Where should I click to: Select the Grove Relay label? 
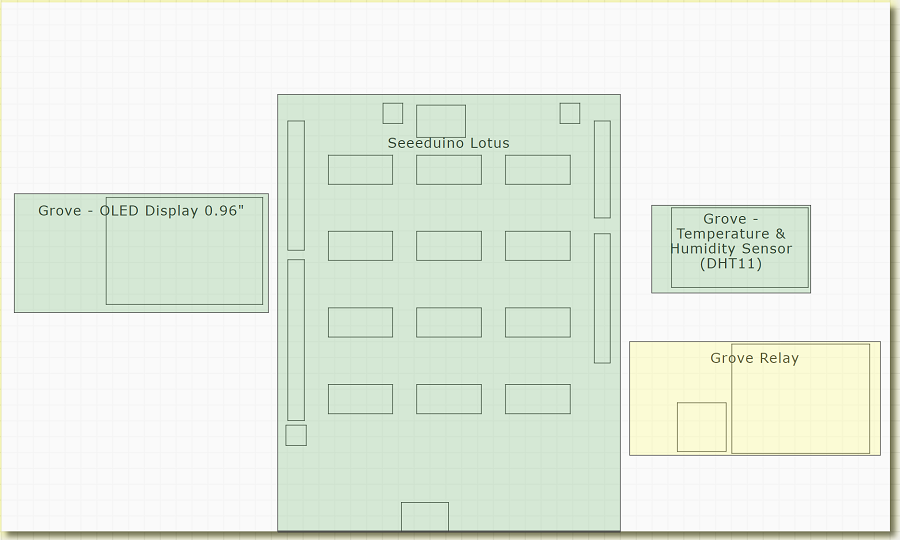point(754,358)
